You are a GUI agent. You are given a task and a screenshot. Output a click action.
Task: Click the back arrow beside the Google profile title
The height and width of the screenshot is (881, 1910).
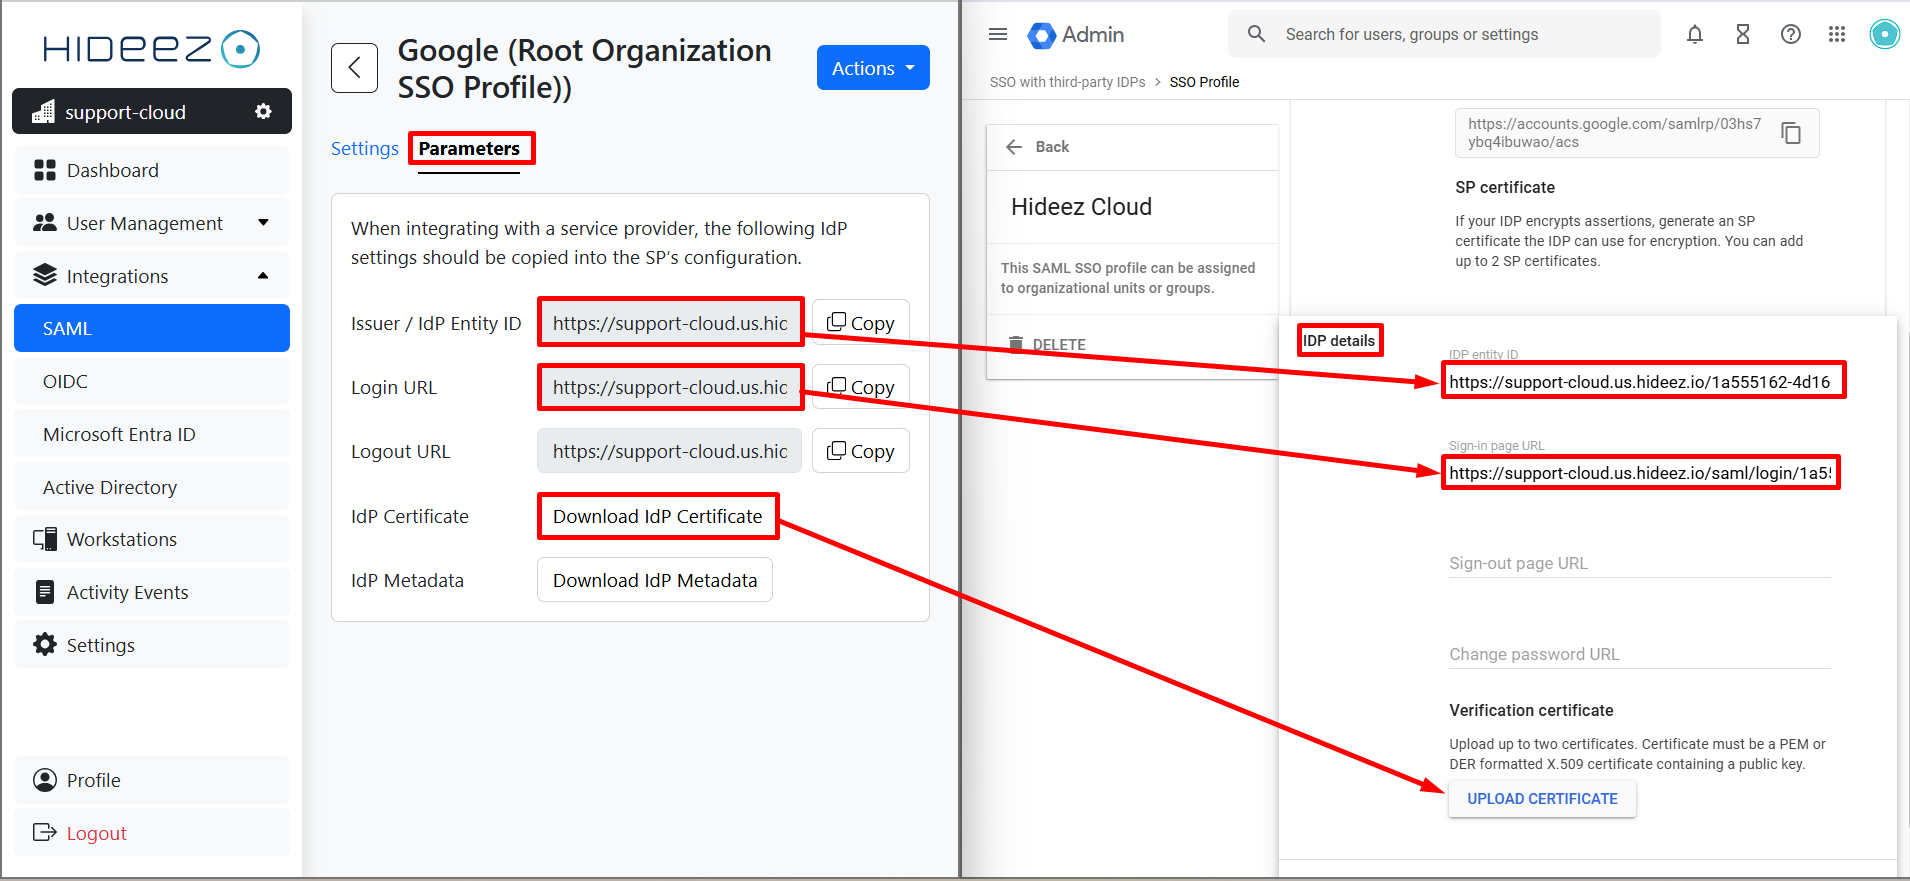354,68
